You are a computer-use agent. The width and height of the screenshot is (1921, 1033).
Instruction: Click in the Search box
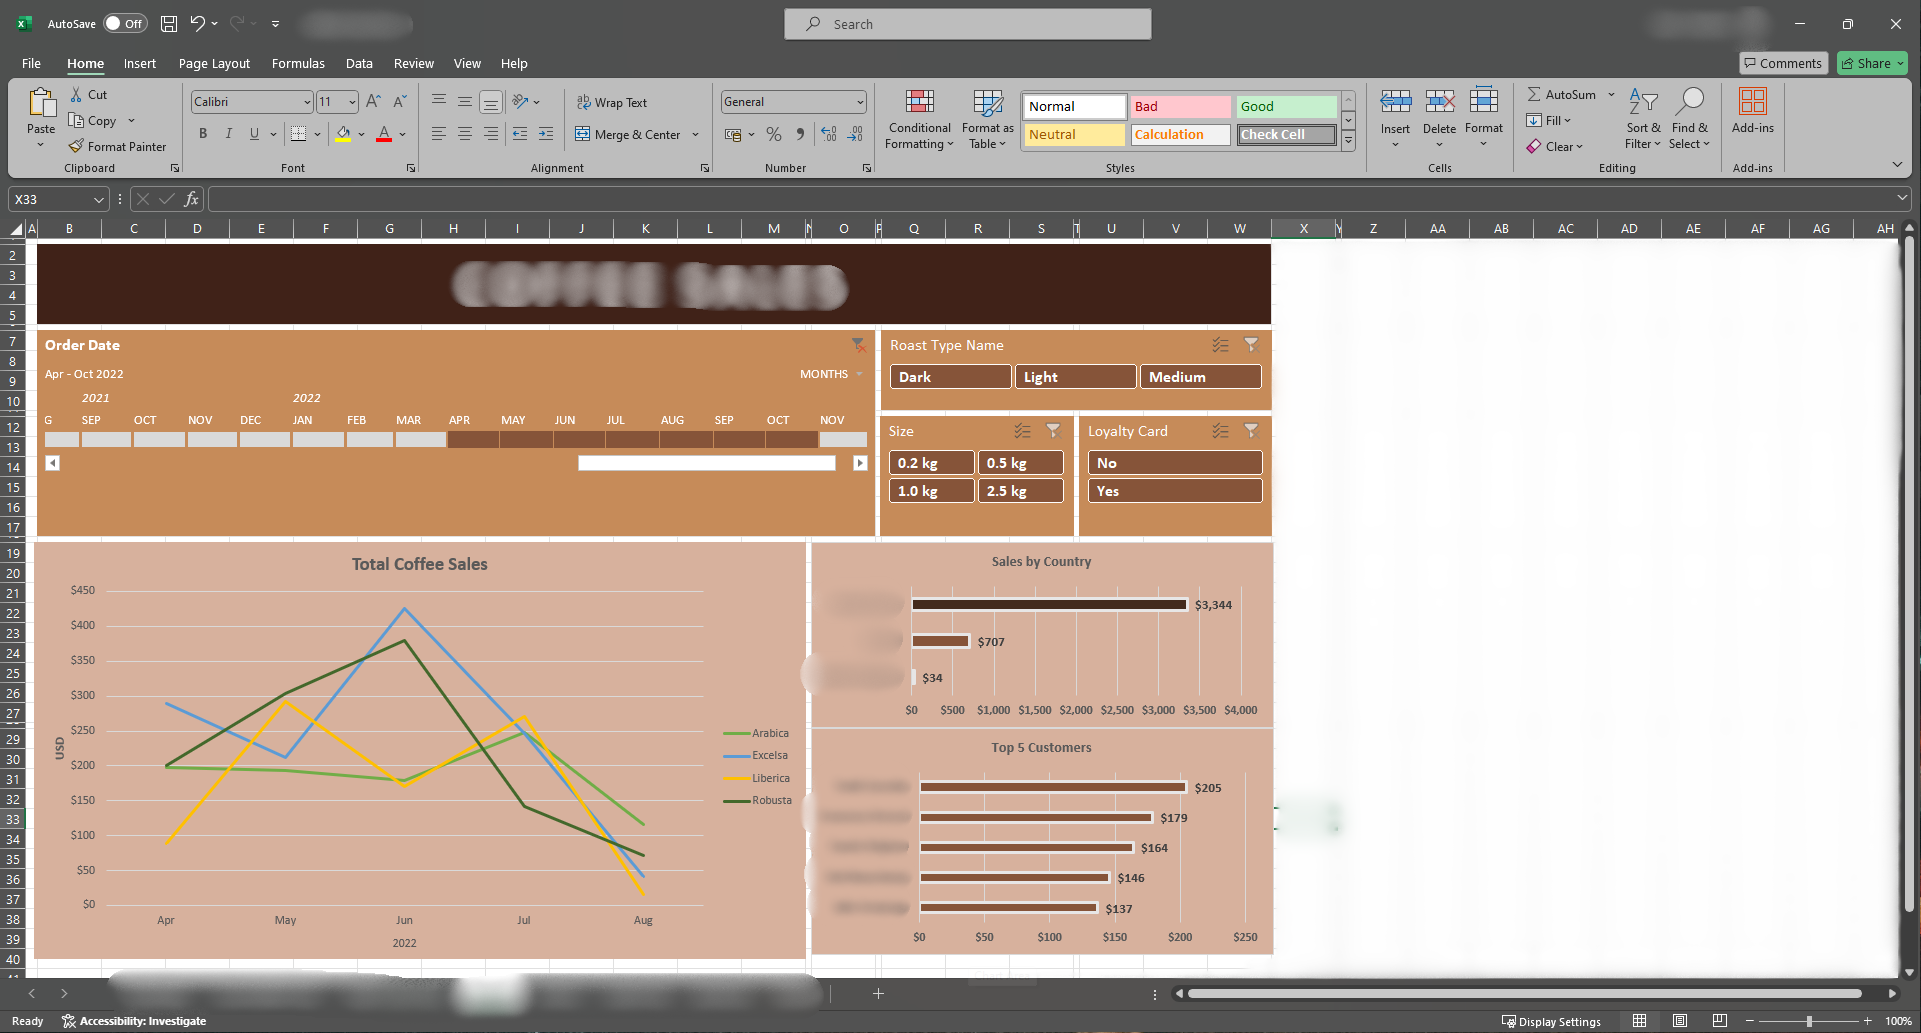[967, 24]
